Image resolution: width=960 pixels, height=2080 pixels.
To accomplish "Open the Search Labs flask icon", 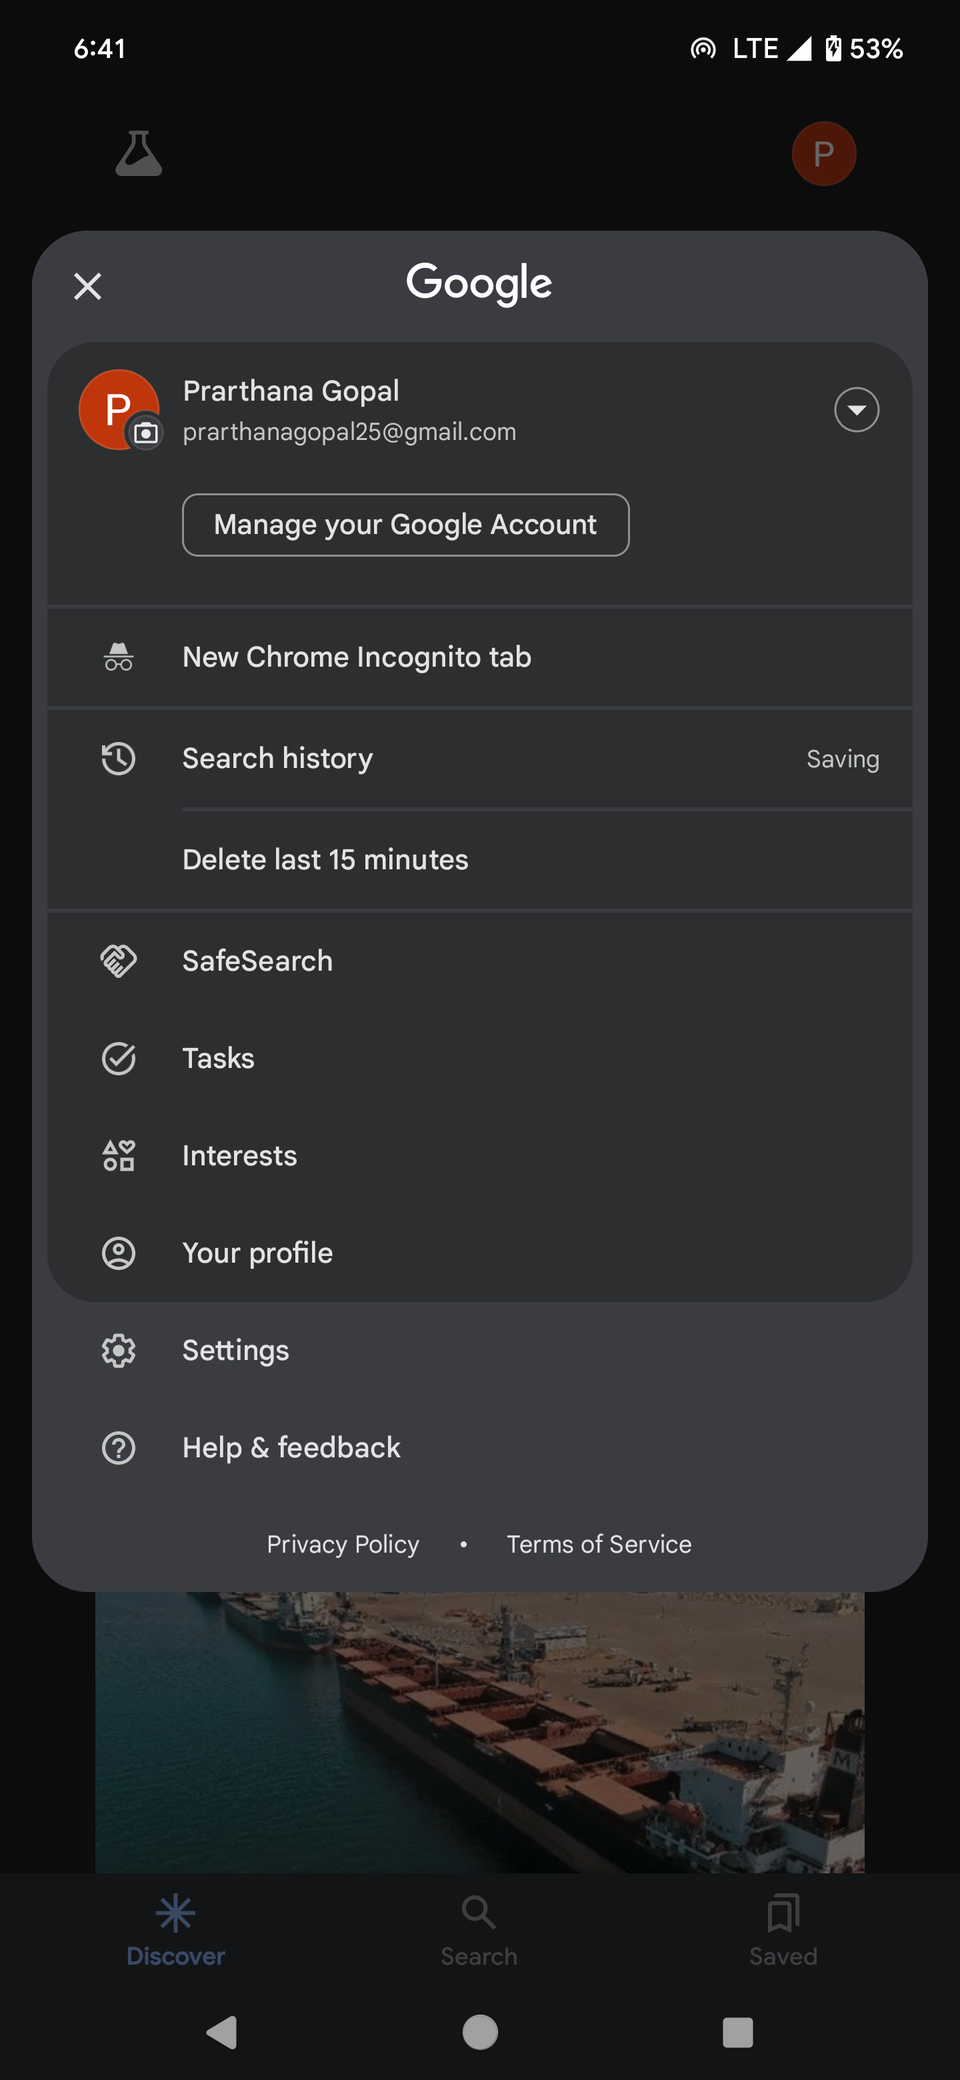I will tap(138, 154).
